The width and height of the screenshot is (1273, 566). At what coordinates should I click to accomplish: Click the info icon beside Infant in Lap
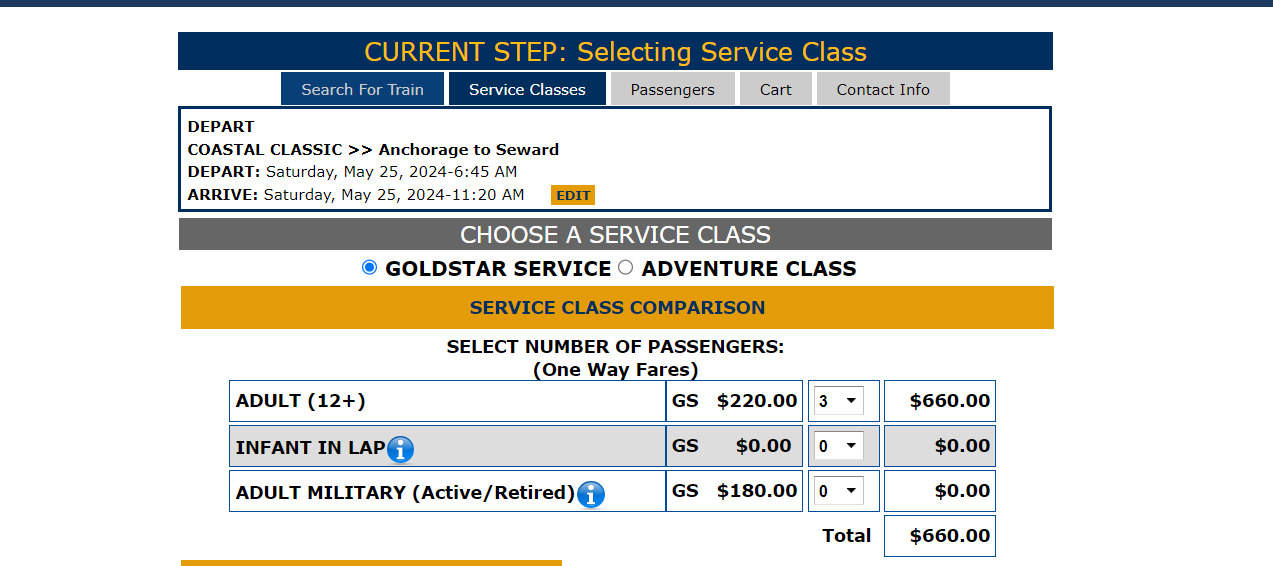[x=400, y=449]
